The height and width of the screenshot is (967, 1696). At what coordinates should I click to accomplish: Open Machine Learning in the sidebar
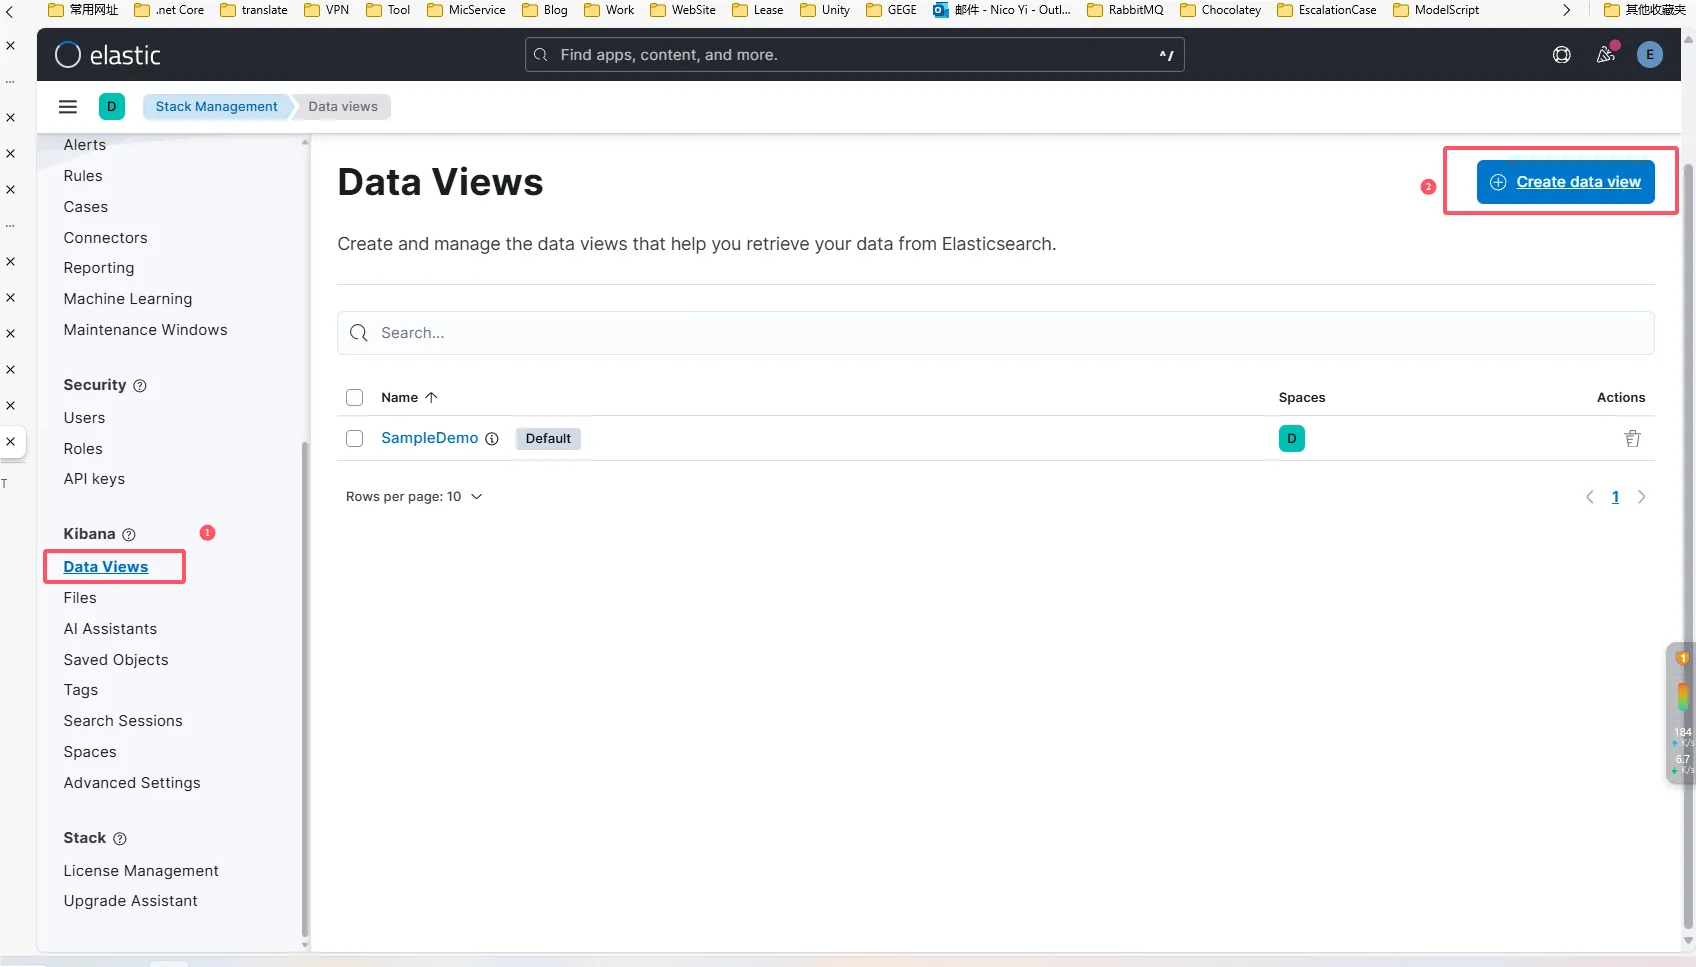pyautogui.click(x=128, y=299)
